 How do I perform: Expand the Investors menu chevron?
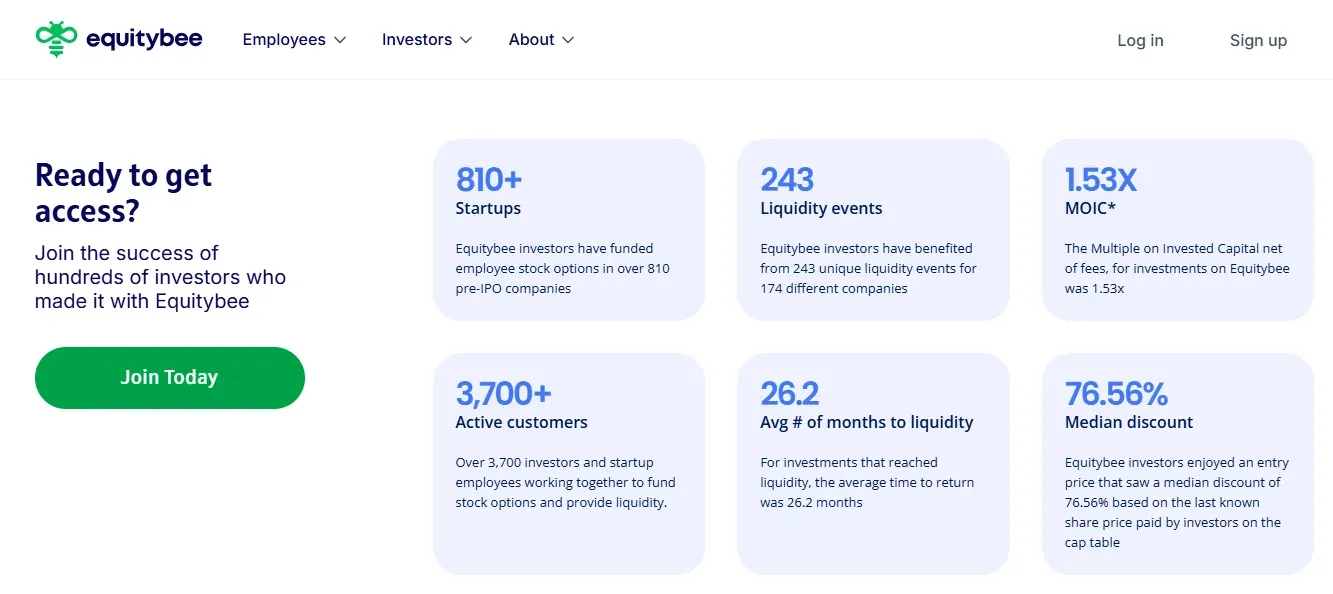(x=466, y=40)
